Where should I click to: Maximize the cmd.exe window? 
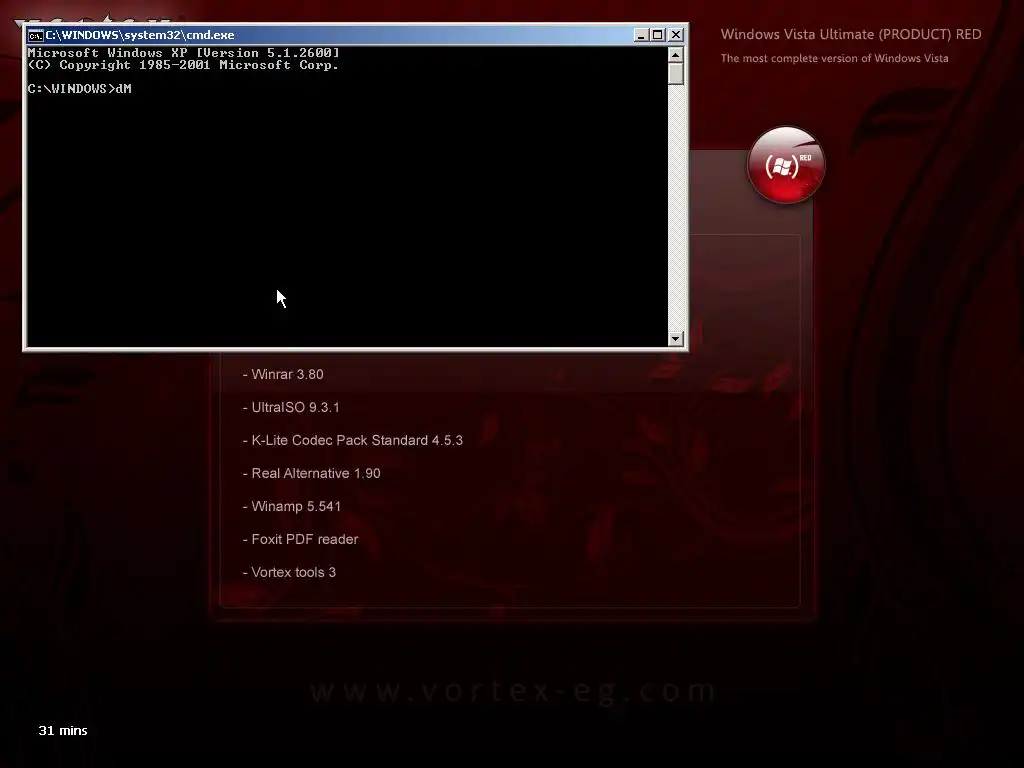658,35
